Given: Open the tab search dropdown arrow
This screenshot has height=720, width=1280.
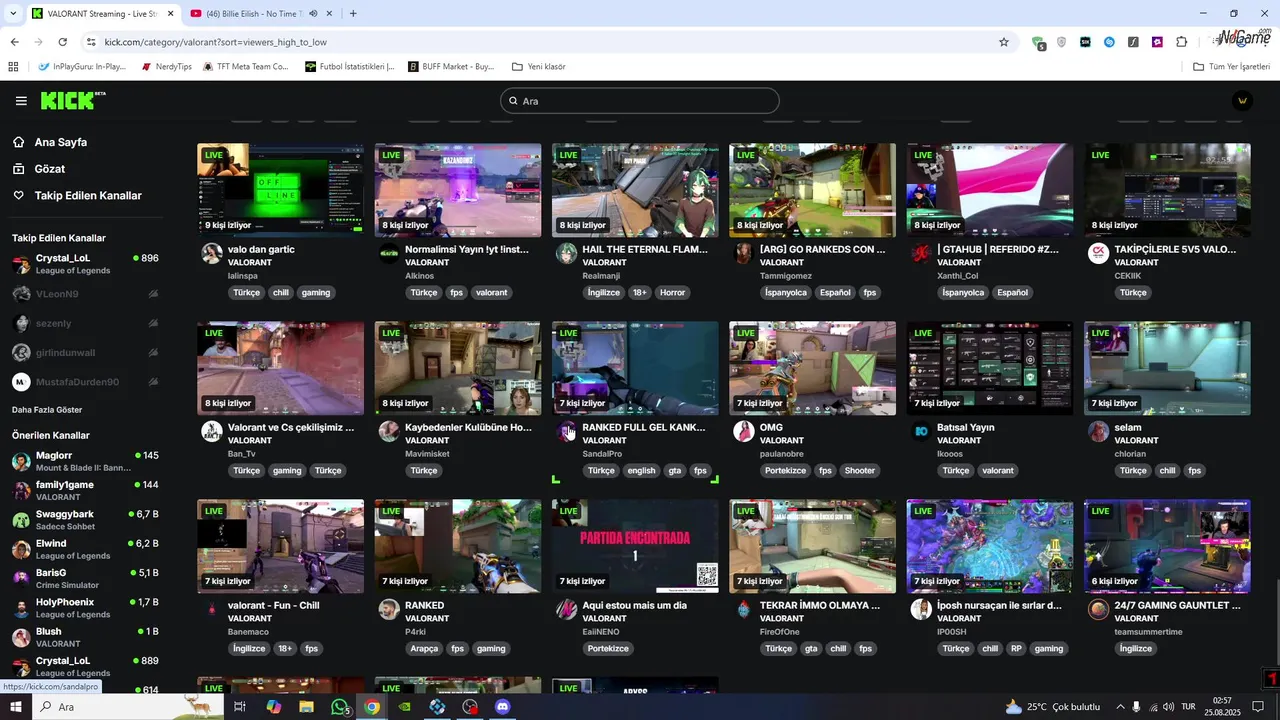Looking at the screenshot, I should pos(13,14).
